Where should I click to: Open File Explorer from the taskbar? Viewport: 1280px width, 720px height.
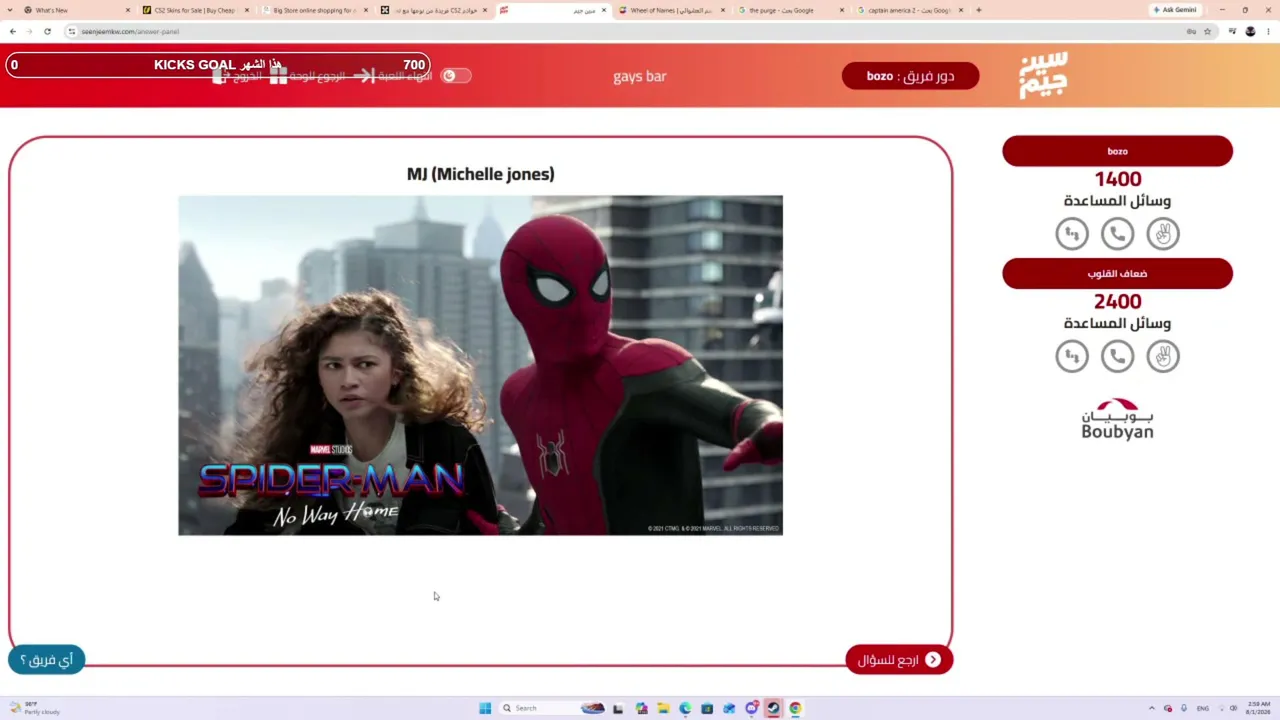click(x=663, y=708)
